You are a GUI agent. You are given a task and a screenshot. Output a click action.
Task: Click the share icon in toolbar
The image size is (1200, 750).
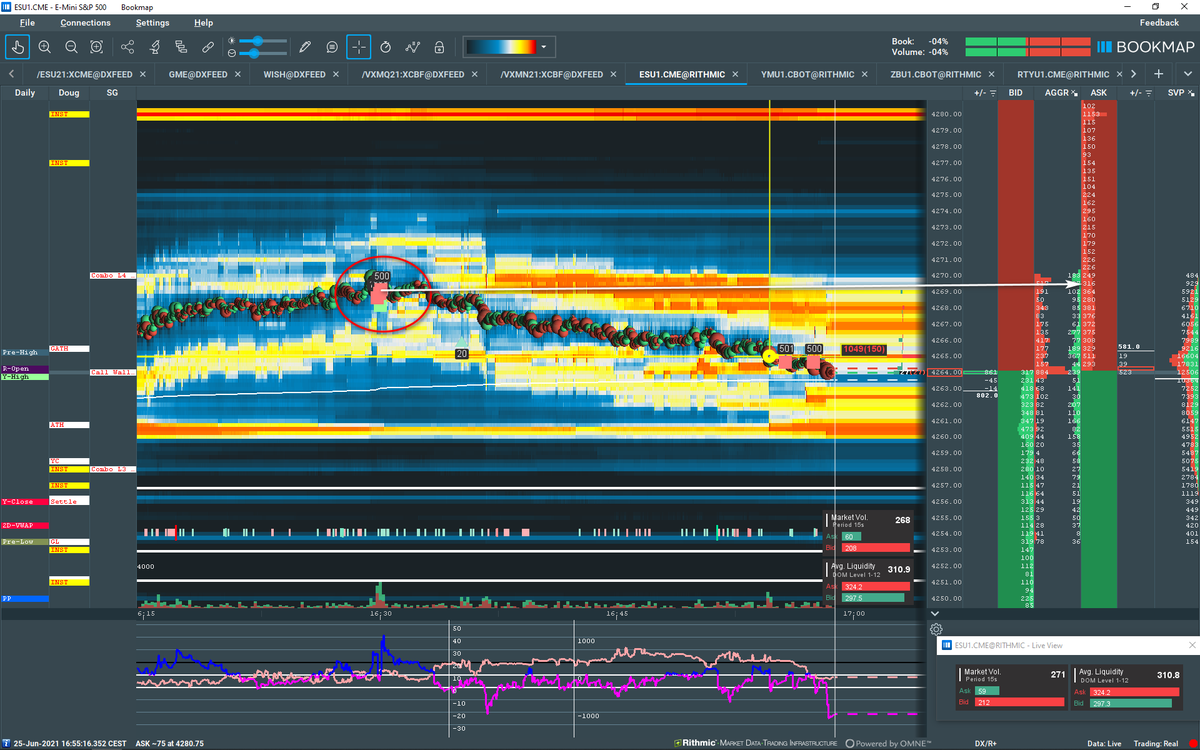128,46
